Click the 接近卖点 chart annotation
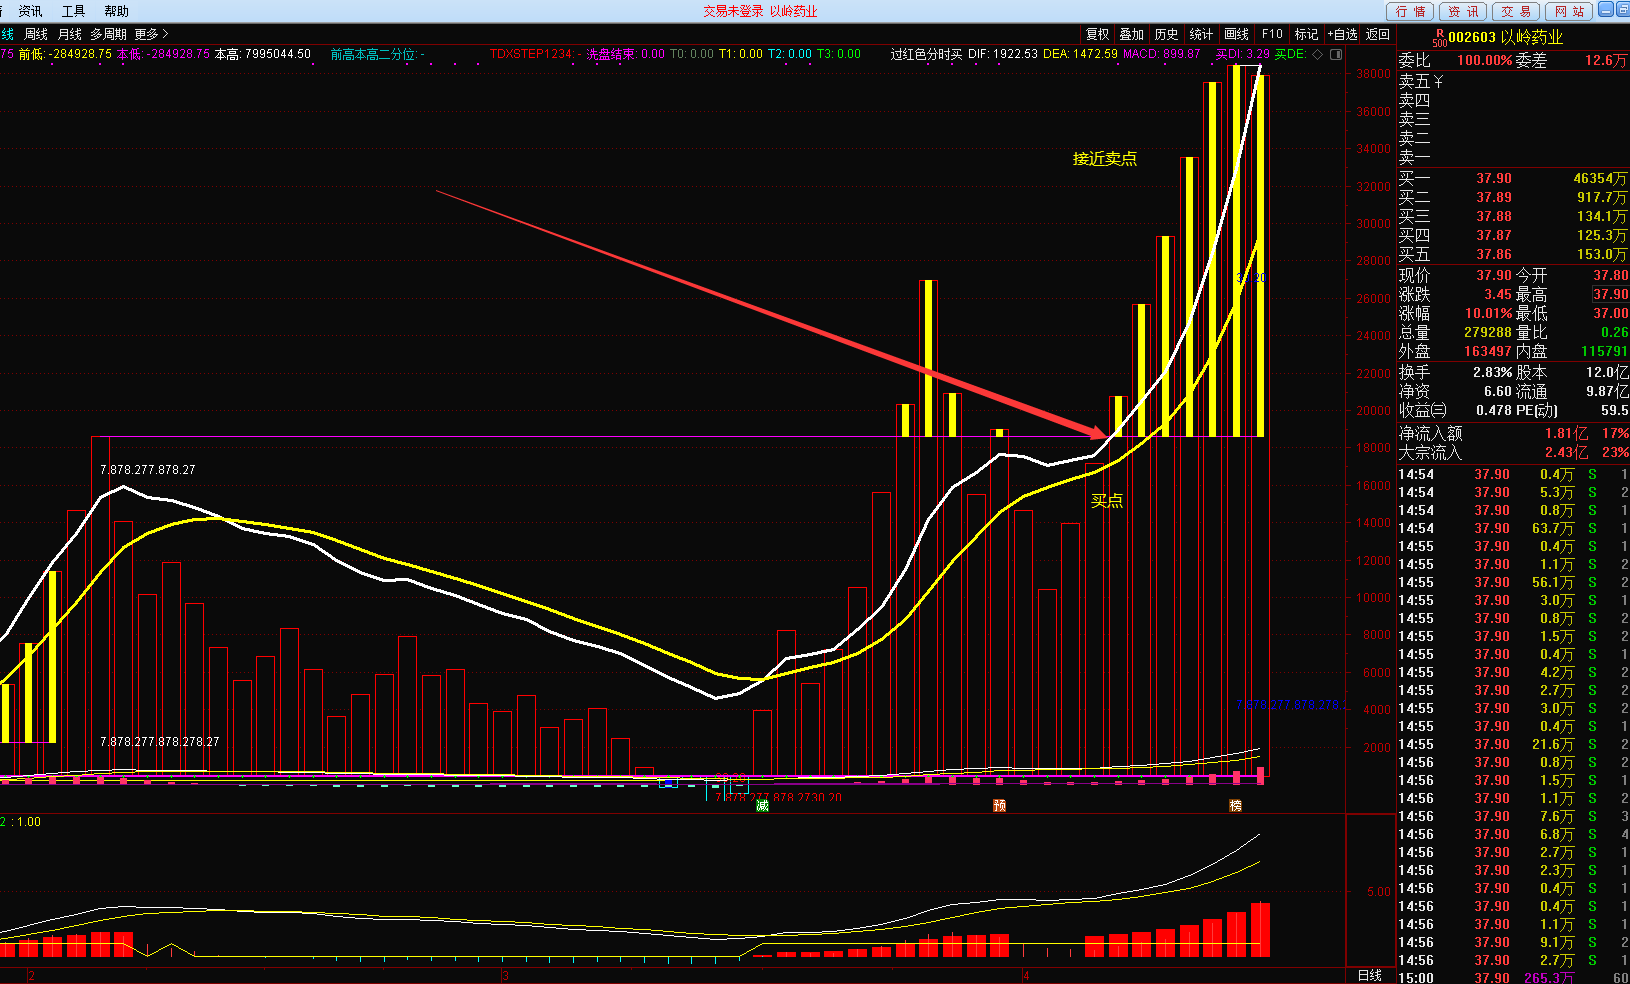The height and width of the screenshot is (984, 1630). (x=1105, y=158)
